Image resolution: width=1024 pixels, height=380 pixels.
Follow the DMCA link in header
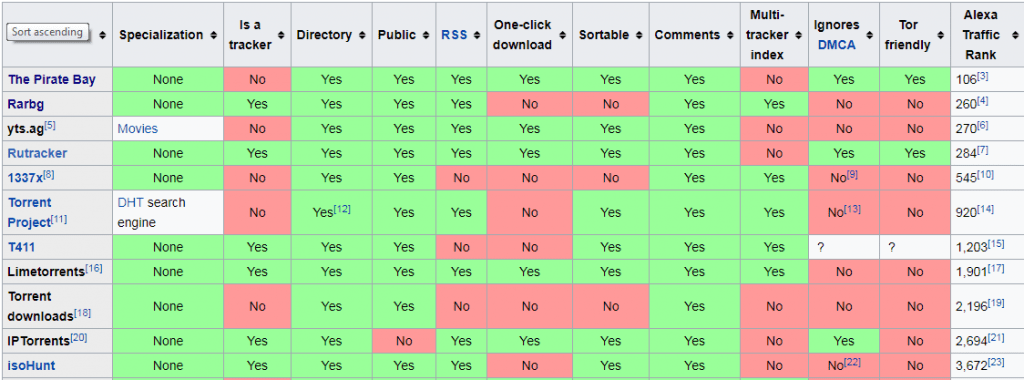point(837,45)
